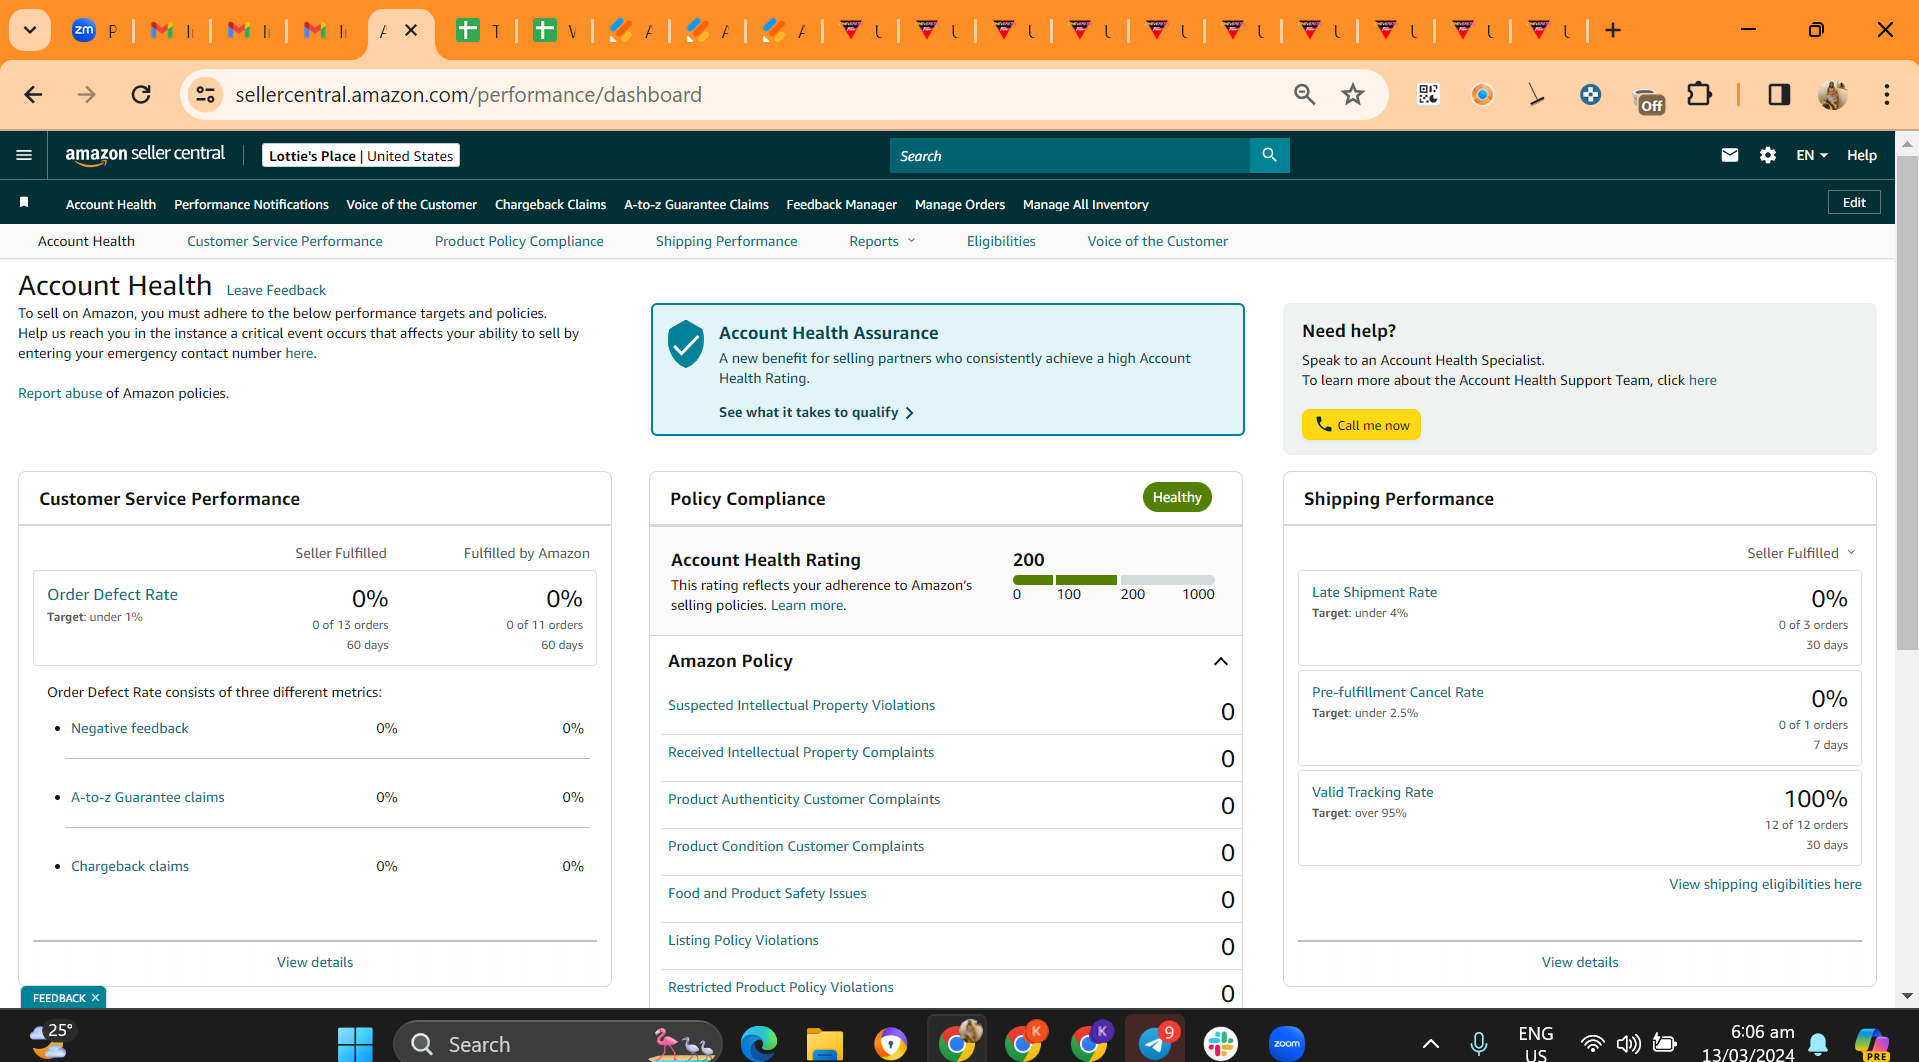This screenshot has width=1919, height=1062.
Task: Open Valid Tracking Rate link
Action: 1372,792
